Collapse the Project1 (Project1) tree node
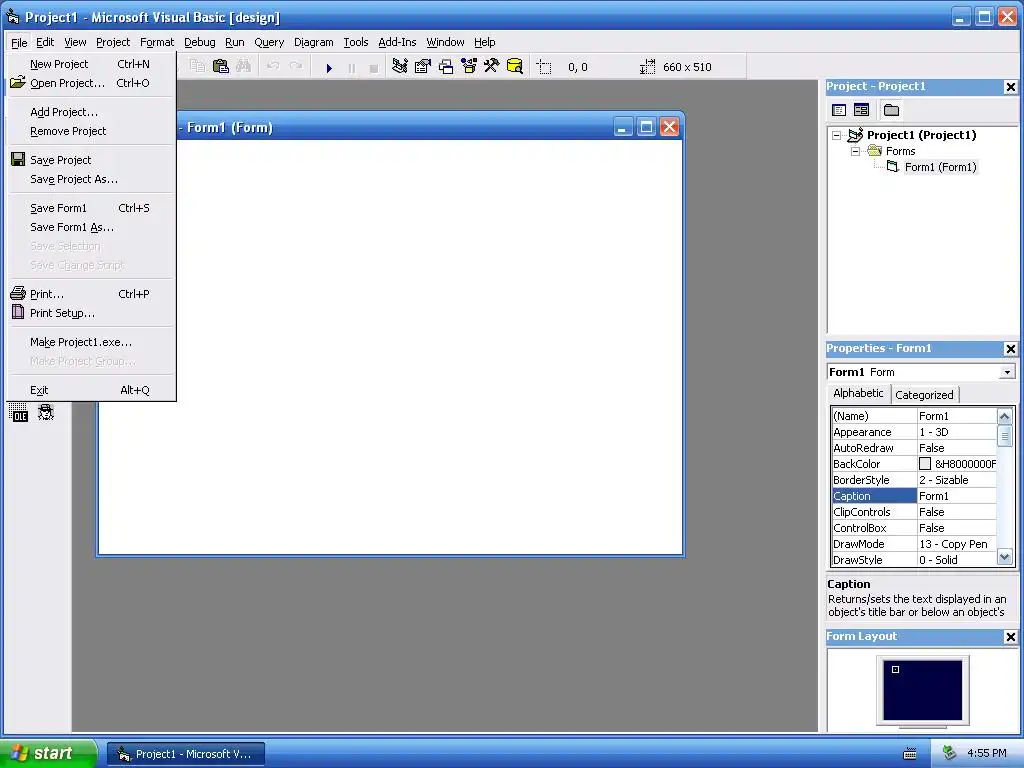 coord(837,135)
